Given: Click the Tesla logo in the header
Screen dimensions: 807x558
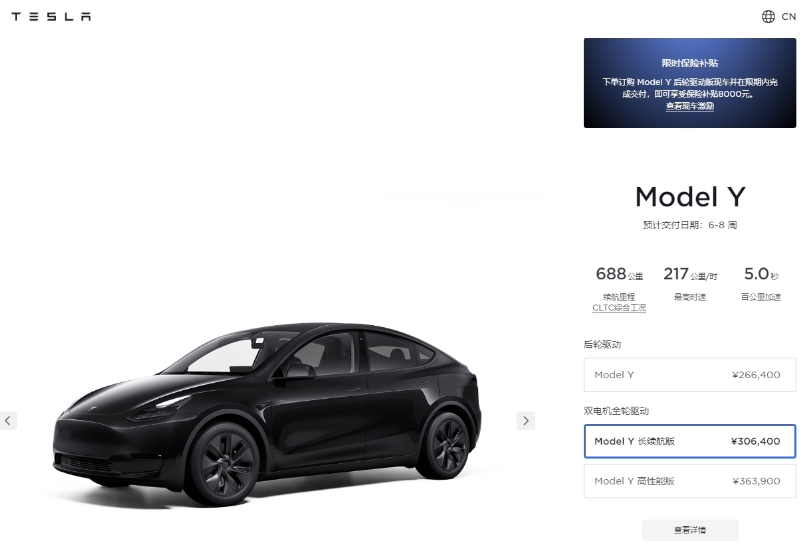Looking at the screenshot, I should (x=51, y=16).
